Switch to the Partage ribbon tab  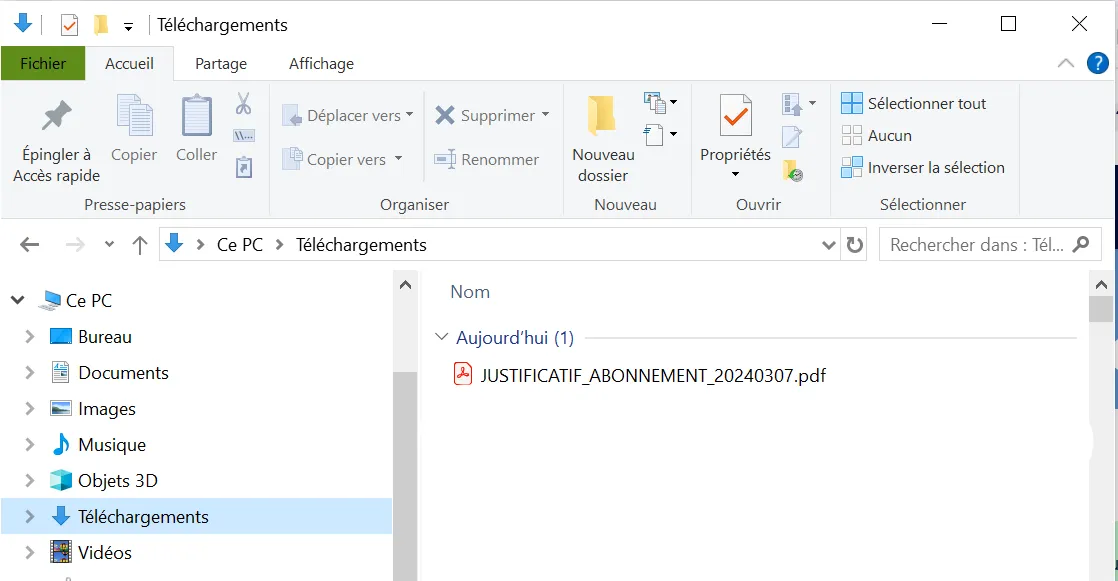(221, 63)
